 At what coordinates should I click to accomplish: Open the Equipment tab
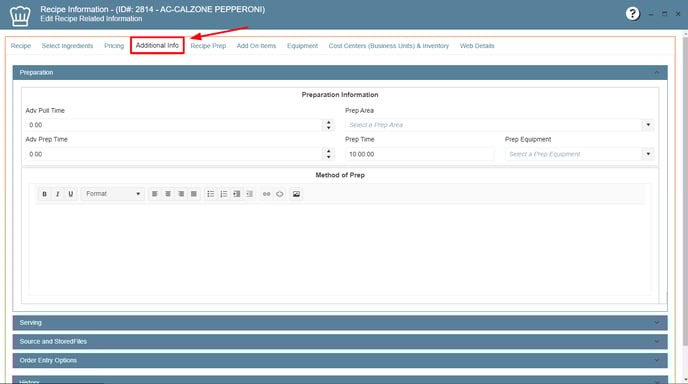tap(302, 46)
